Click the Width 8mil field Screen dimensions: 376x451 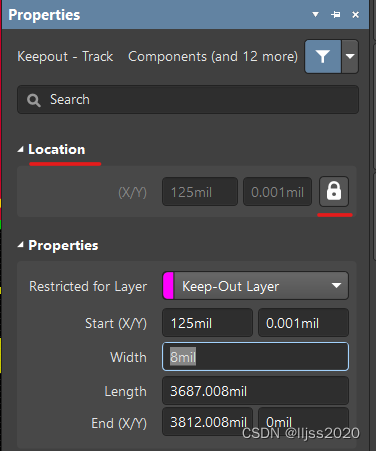[255, 357]
